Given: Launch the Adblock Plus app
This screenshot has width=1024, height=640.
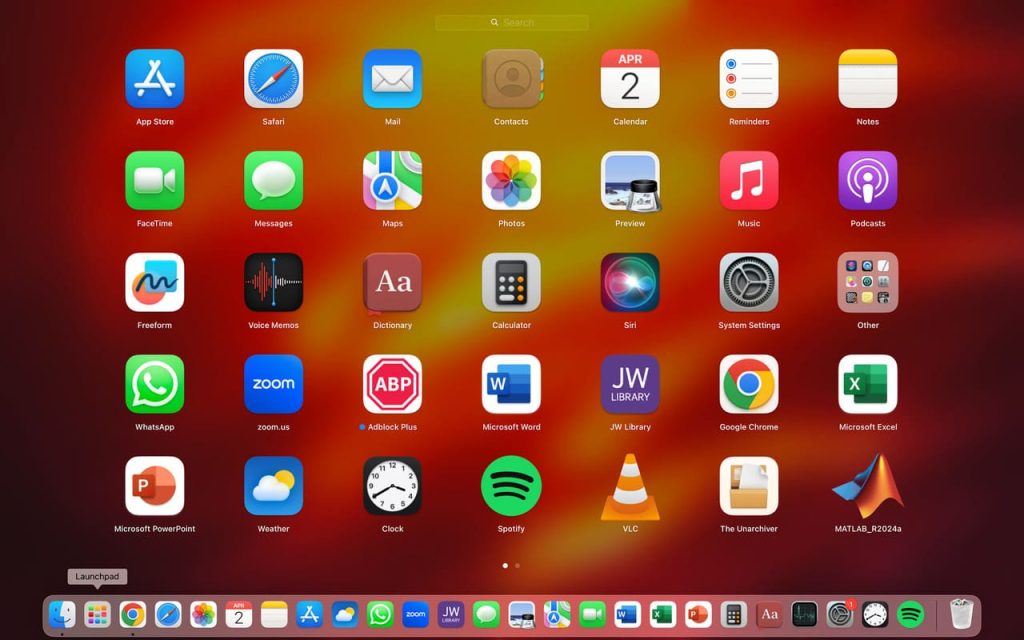Looking at the screenshot, I should click(392, 384).
